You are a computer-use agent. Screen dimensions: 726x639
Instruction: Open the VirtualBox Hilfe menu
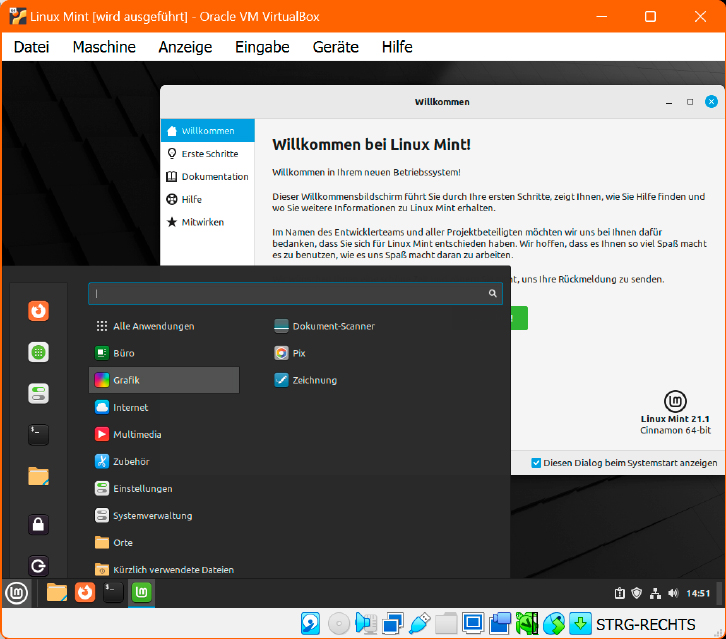397,47
